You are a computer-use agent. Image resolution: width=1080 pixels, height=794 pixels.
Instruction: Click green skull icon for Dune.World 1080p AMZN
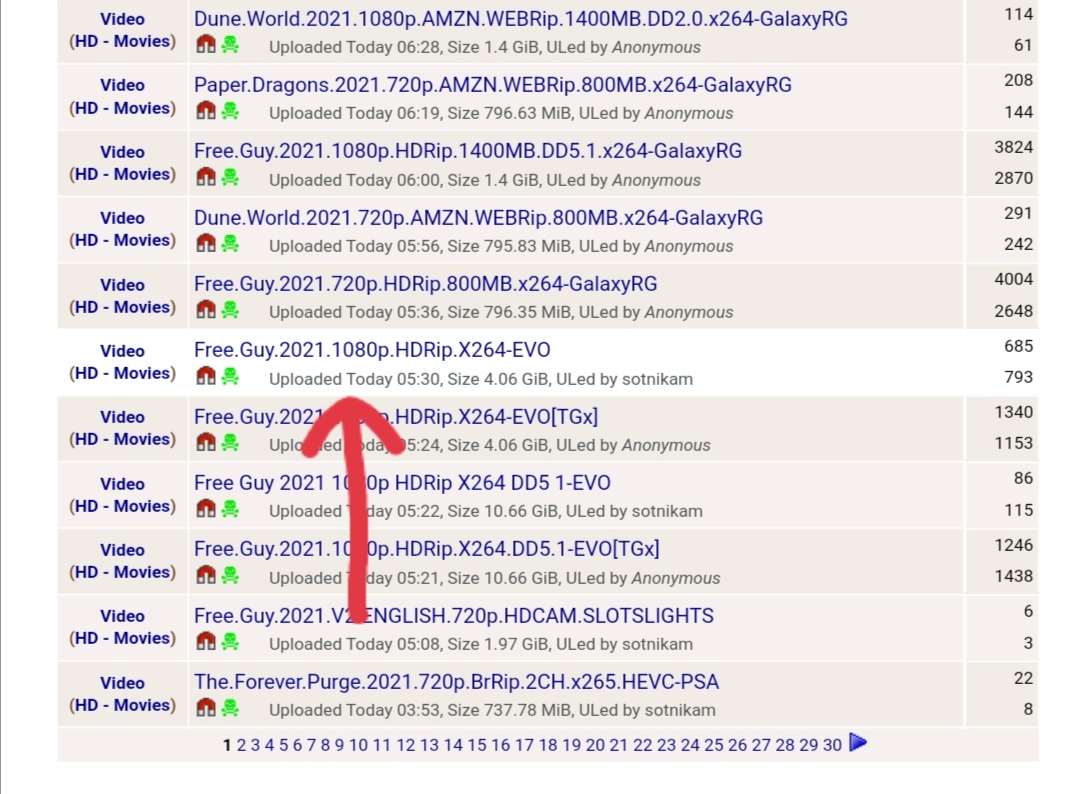pyautogui.click(x=230, y=45)
